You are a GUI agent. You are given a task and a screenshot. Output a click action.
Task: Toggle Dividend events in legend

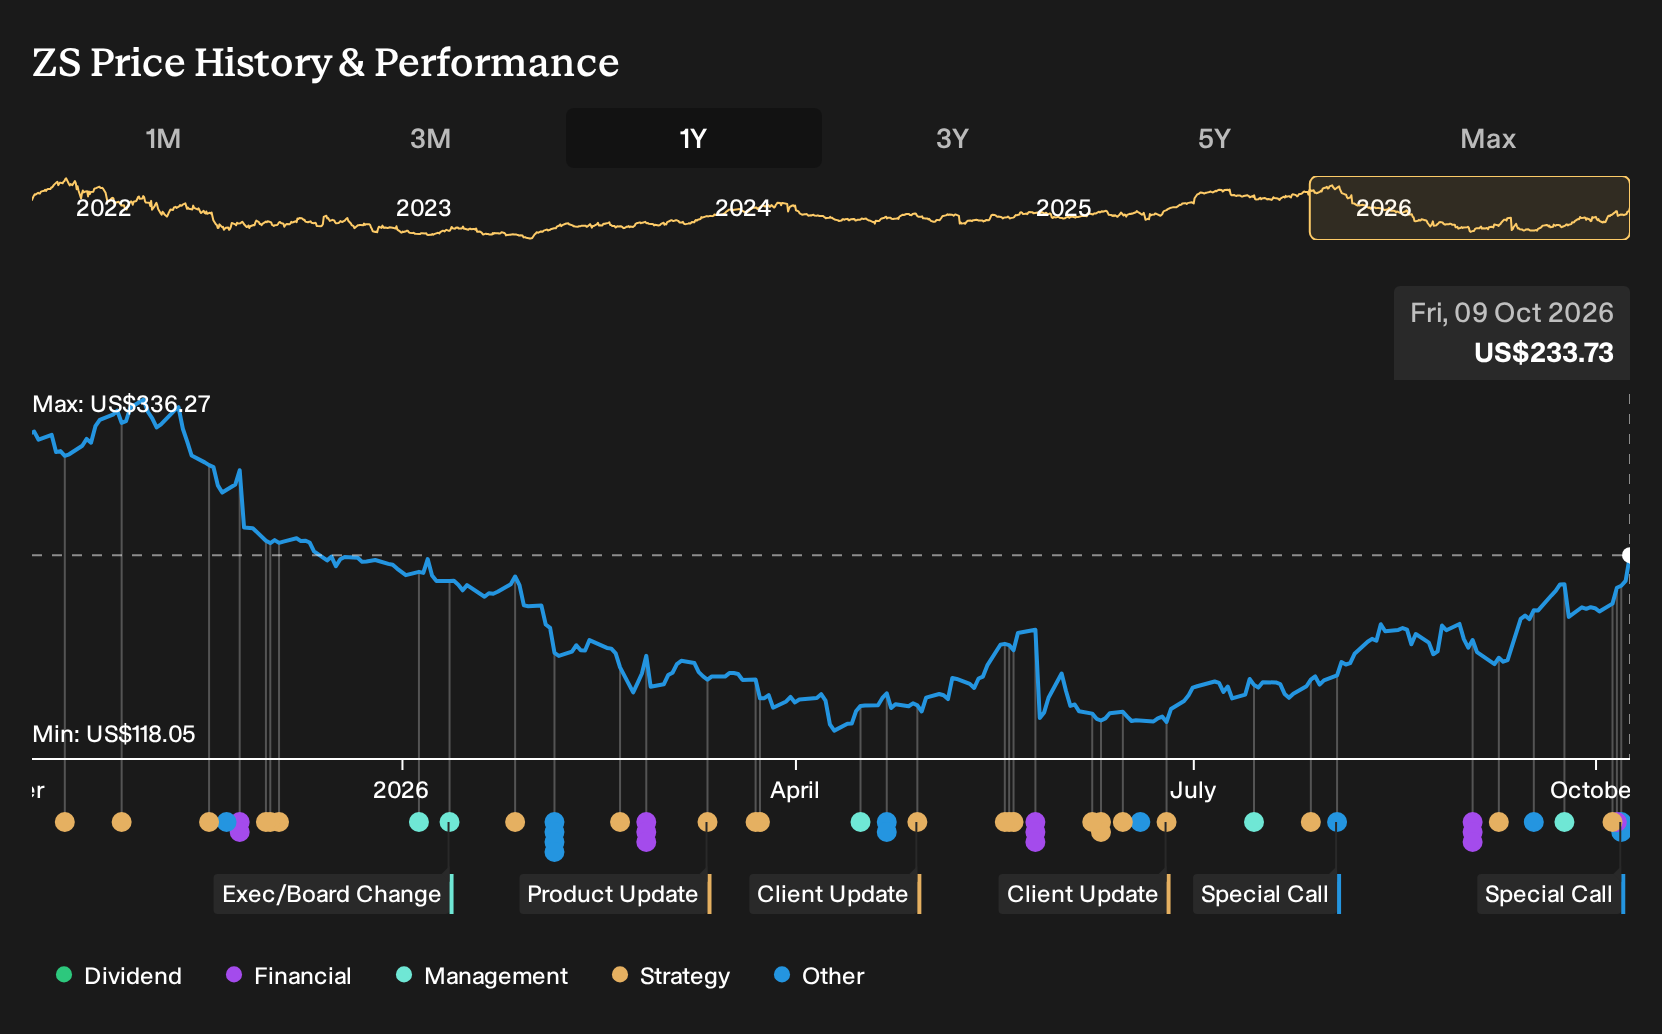(119, 976)
